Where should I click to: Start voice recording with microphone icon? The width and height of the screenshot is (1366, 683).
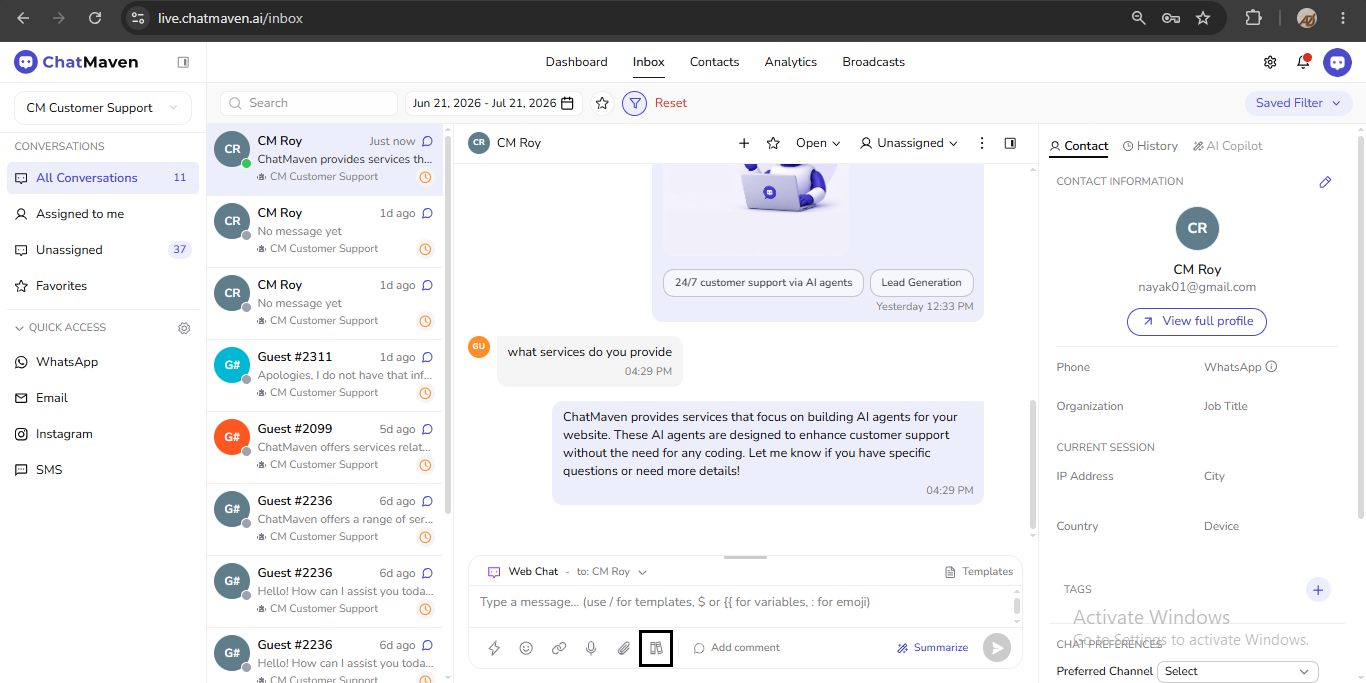591,648
